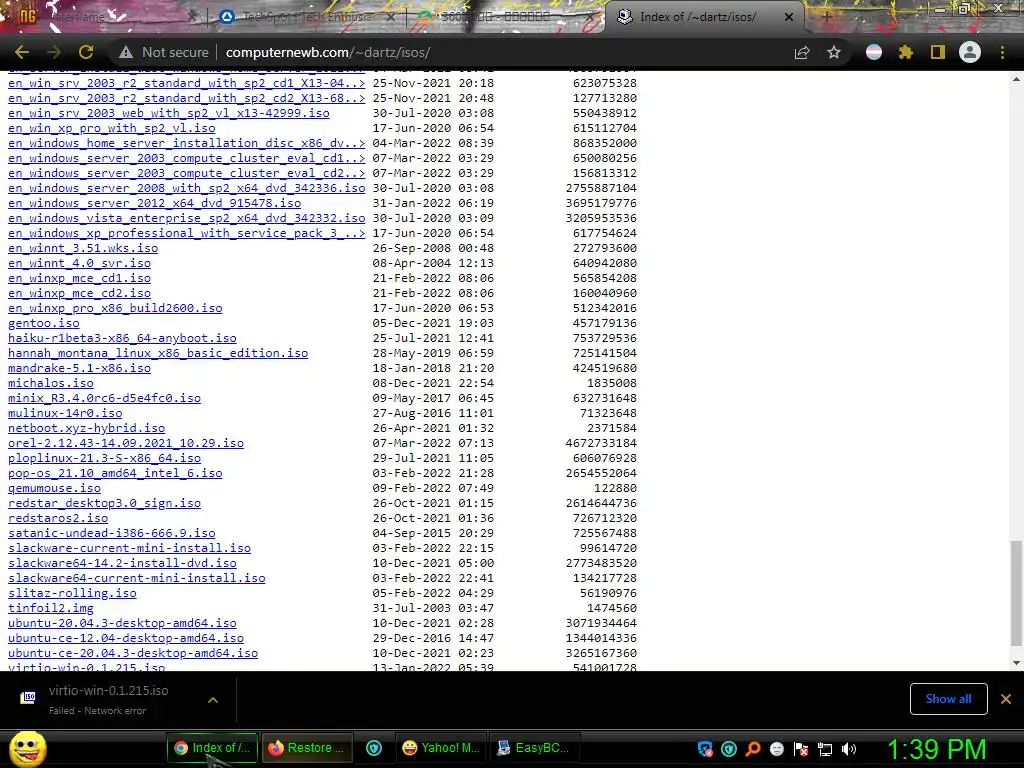Click pop-os_21.10_amd64_intel_6.iso link
The height and width of the screenshot is (768, 1024).
pos(115,473)
